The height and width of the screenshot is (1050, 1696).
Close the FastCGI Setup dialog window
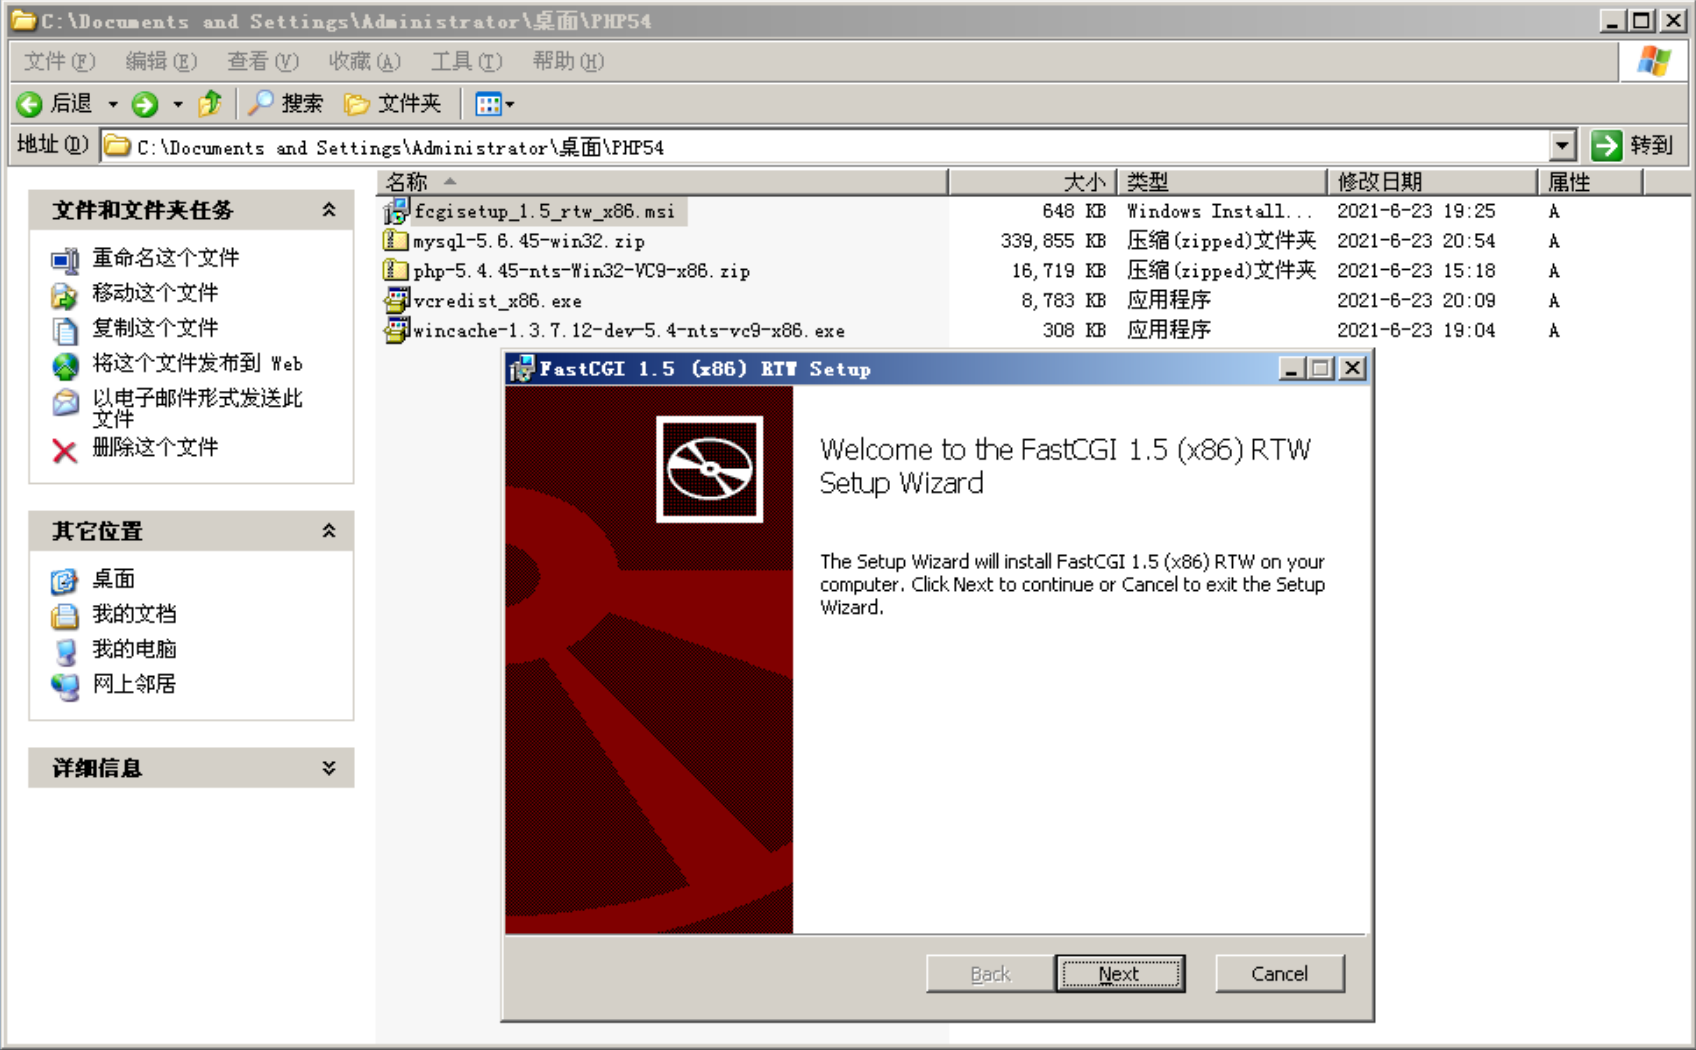[x=1353, y=369]
